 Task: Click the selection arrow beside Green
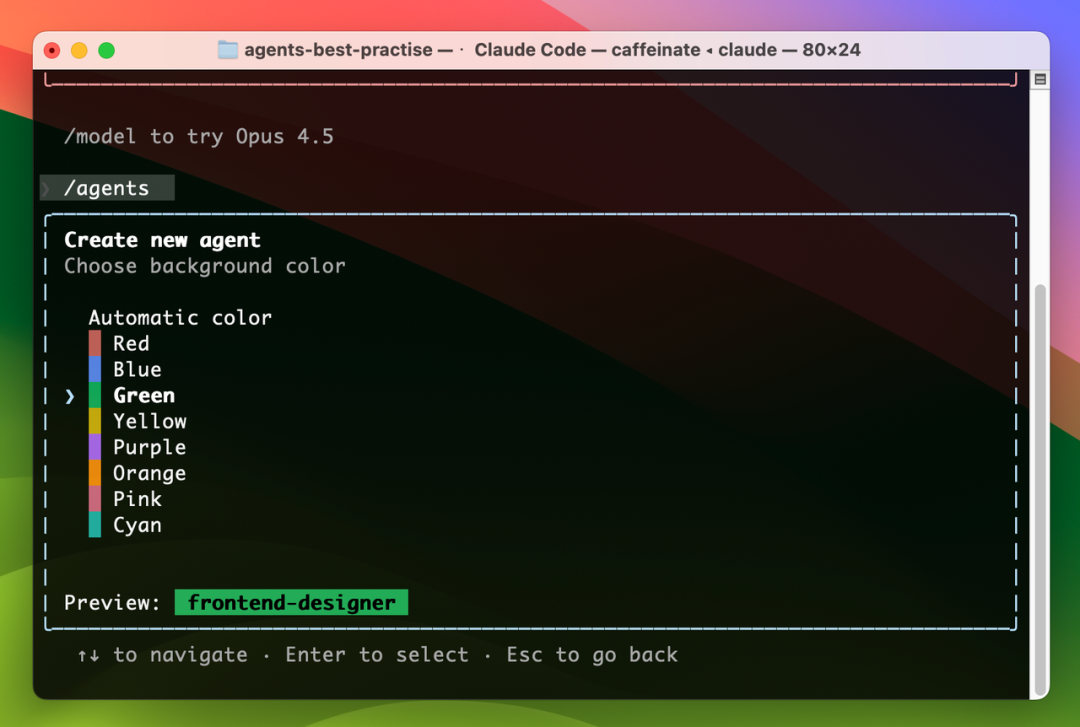tap(70, 396)
